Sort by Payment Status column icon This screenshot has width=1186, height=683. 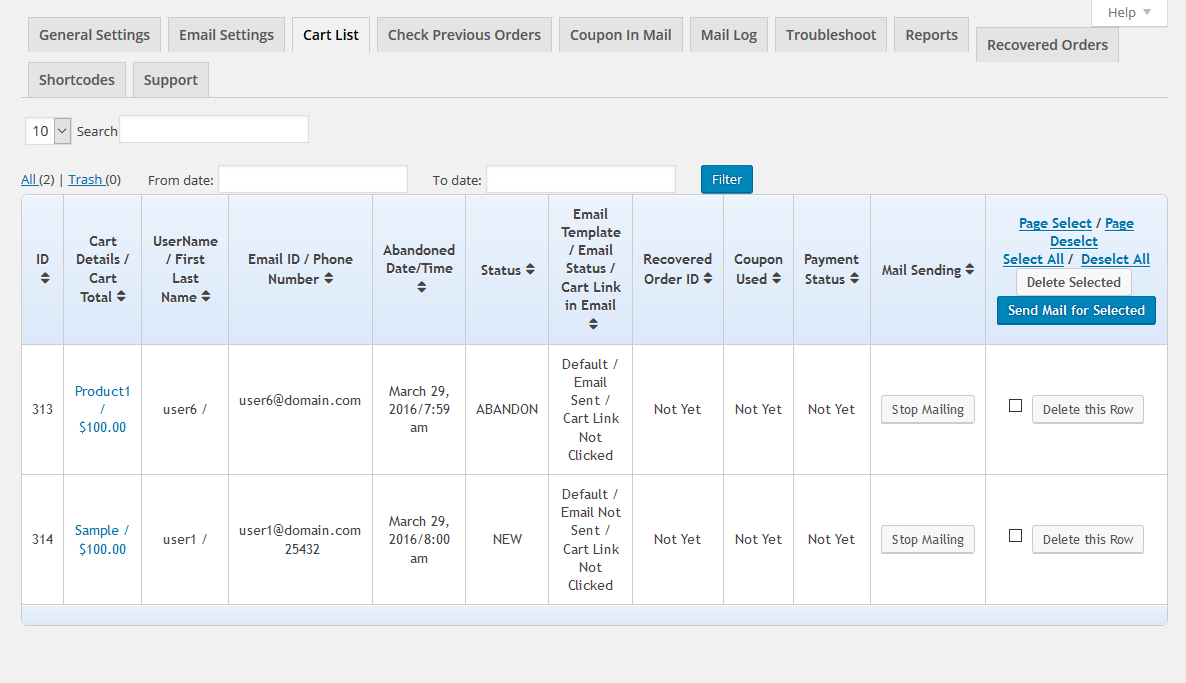point(854,279)
